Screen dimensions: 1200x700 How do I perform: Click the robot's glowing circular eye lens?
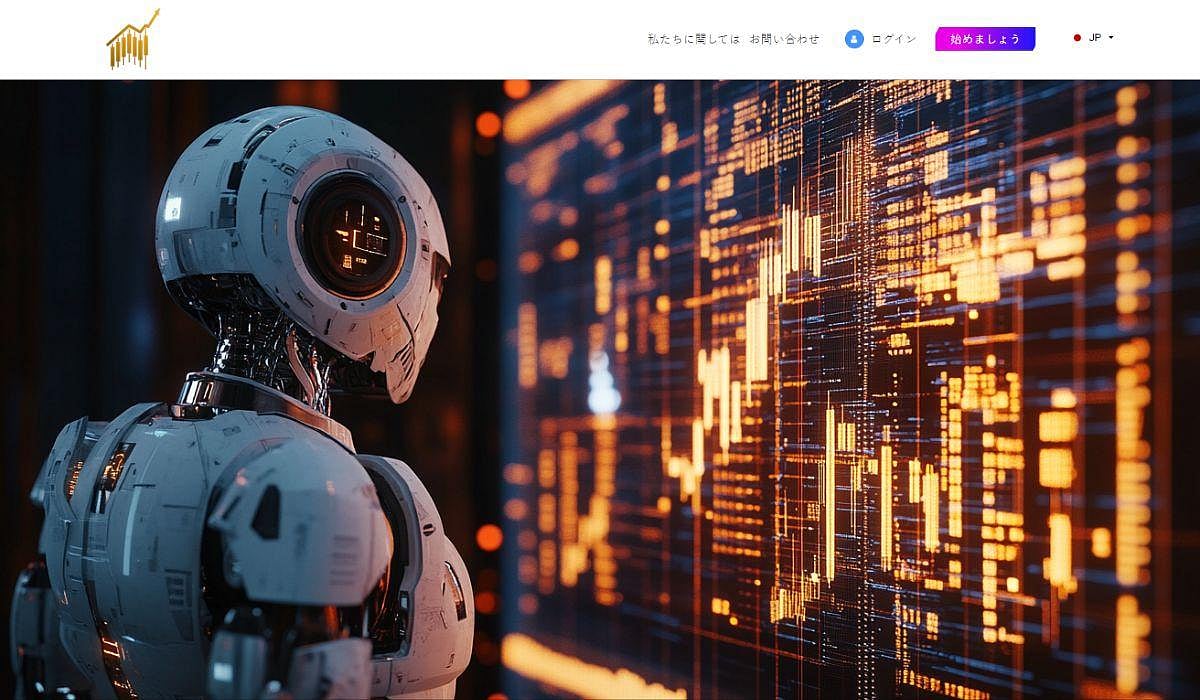[353, 238]
